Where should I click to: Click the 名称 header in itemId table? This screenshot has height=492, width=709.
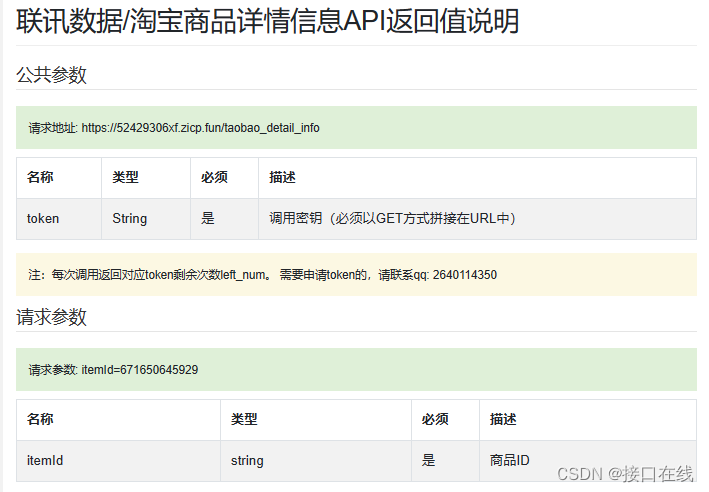pyautogui.click(x=118, y=420)
